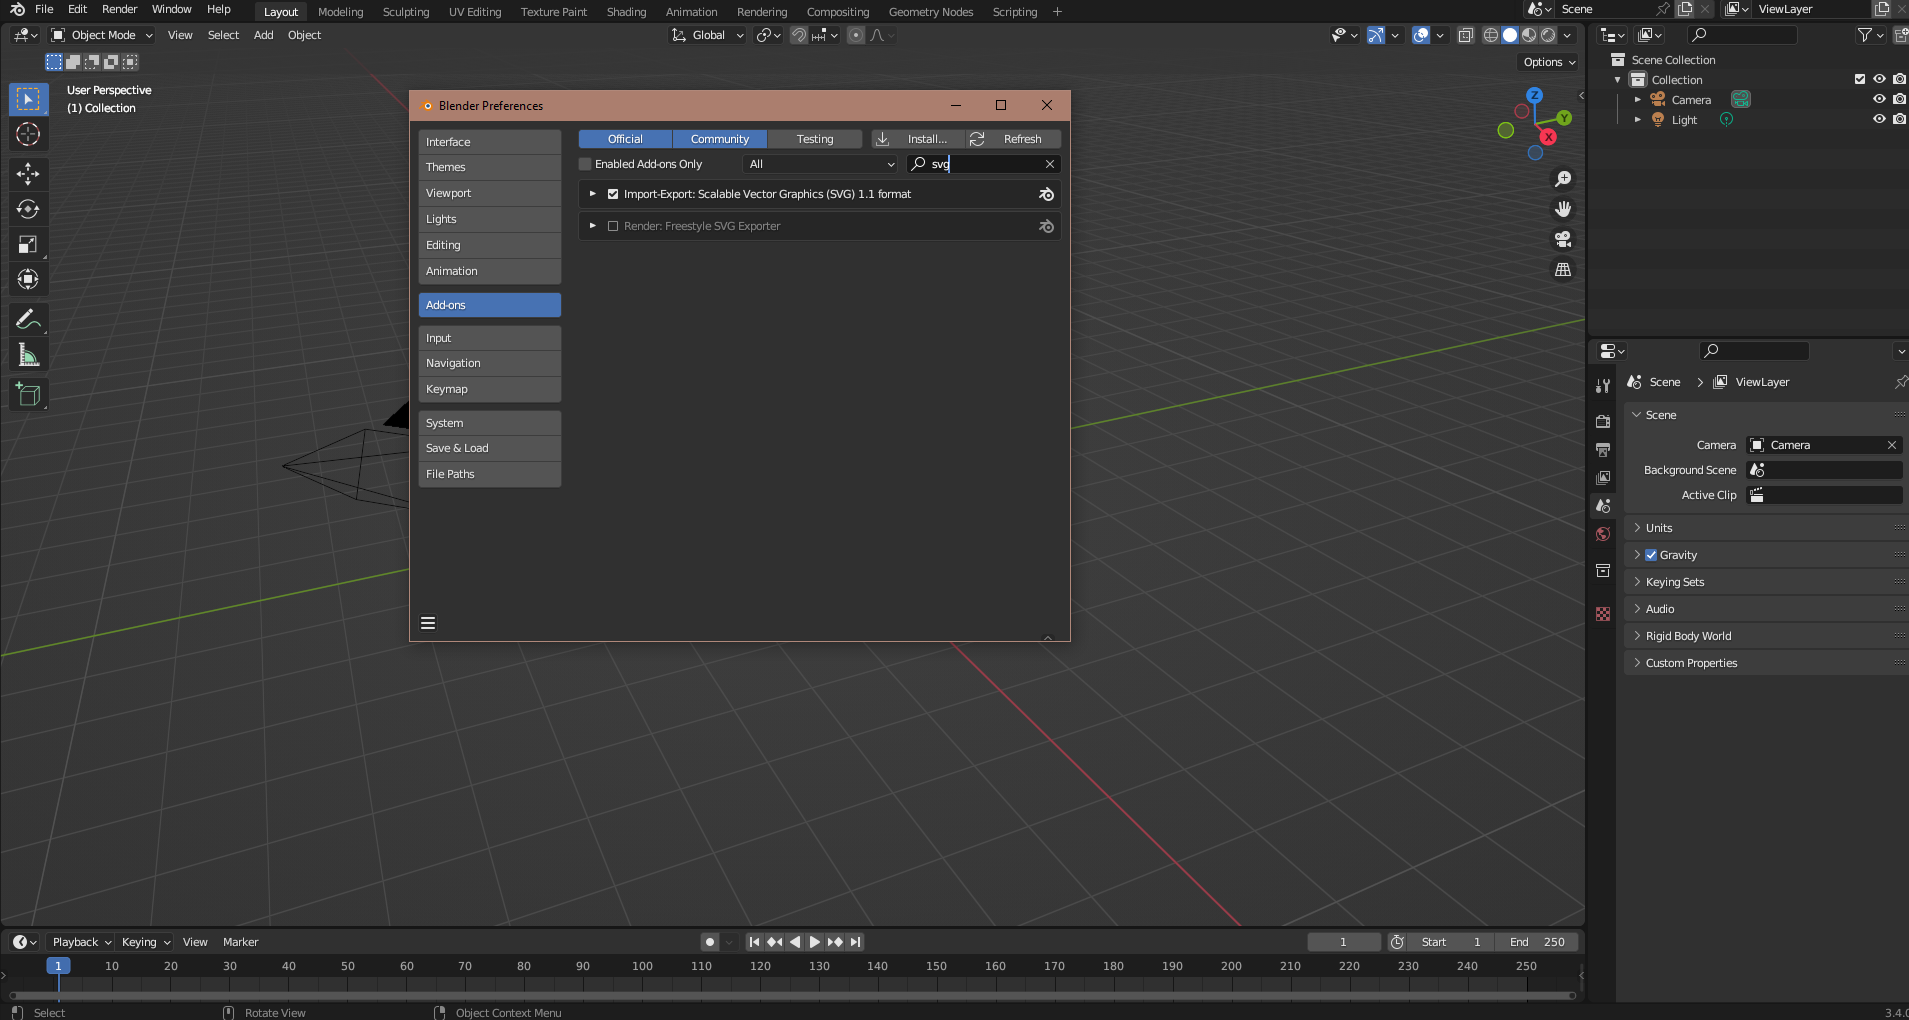Toggle camera view icon in viewport

(x=1563, y=239)
